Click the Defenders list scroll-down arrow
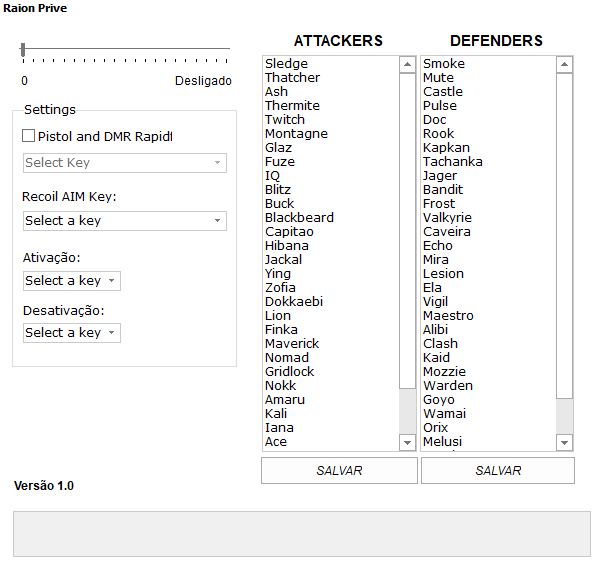This screenshot has height=564, width=608. (x=565, y=442)
